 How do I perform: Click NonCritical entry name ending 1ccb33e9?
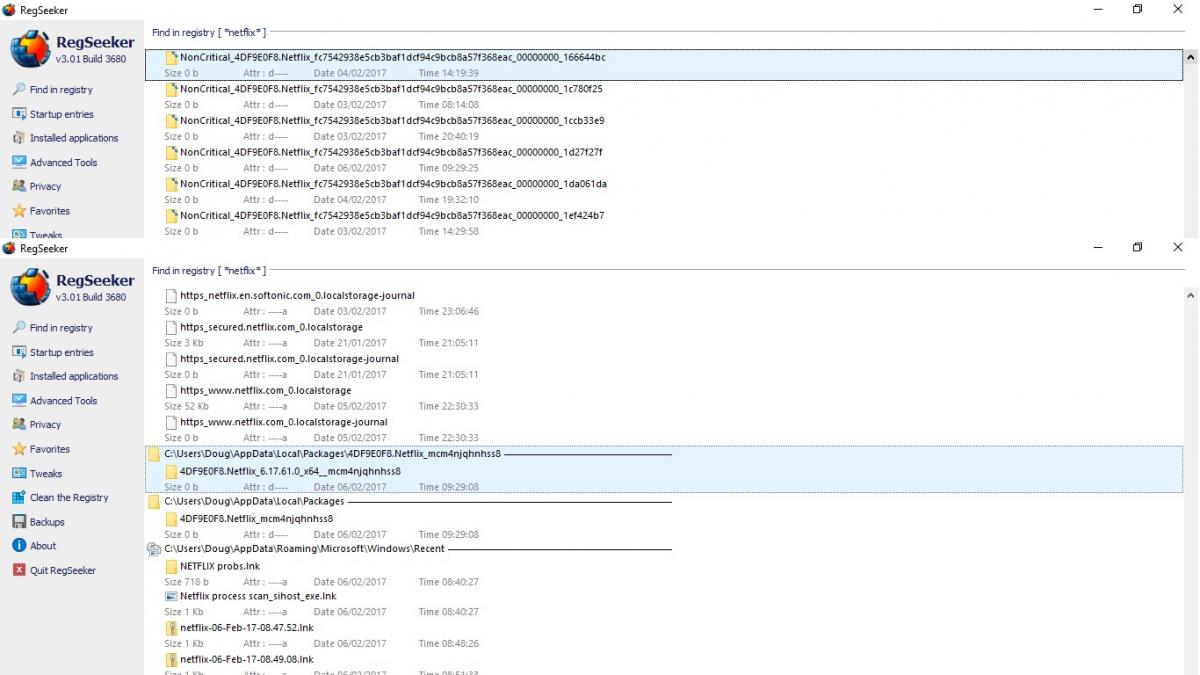[392, 121]
